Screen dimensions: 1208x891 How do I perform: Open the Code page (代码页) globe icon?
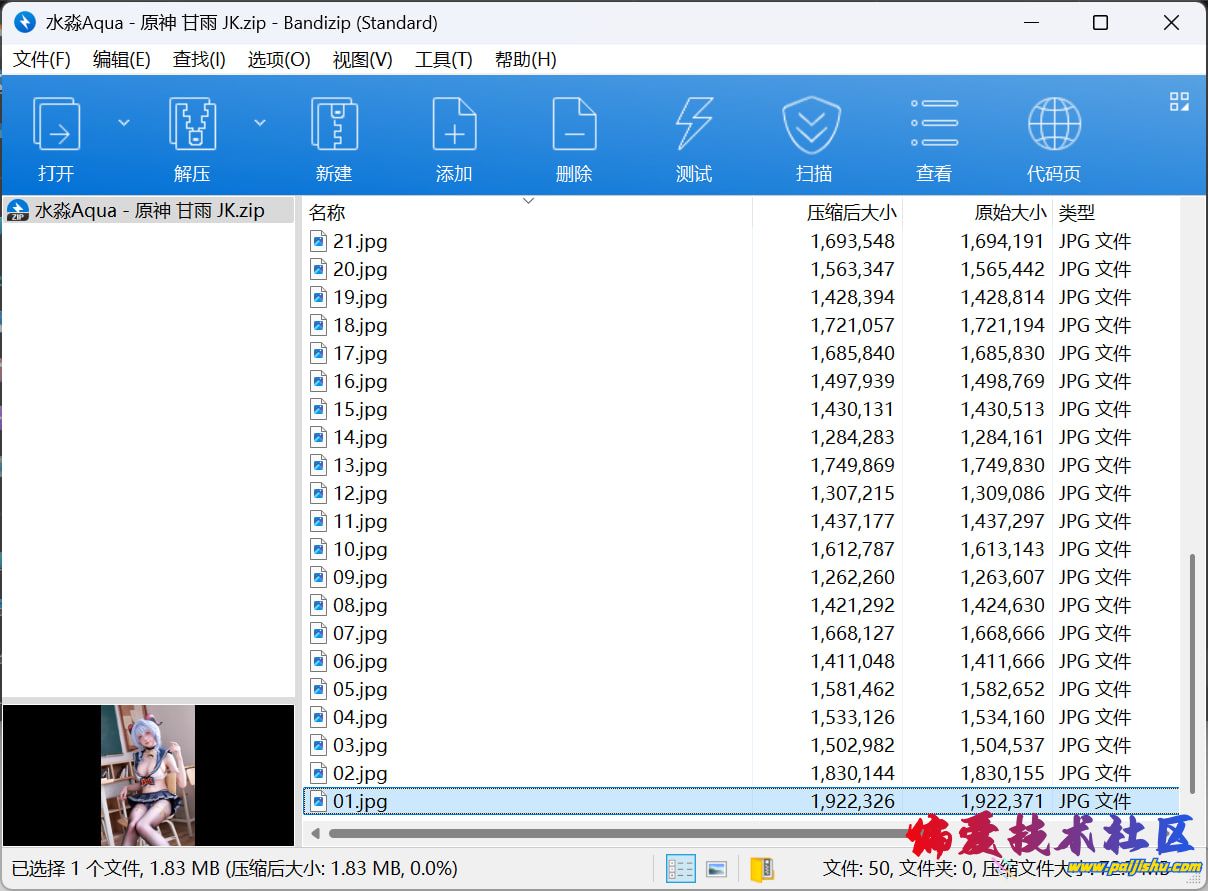coord(1053,124)
